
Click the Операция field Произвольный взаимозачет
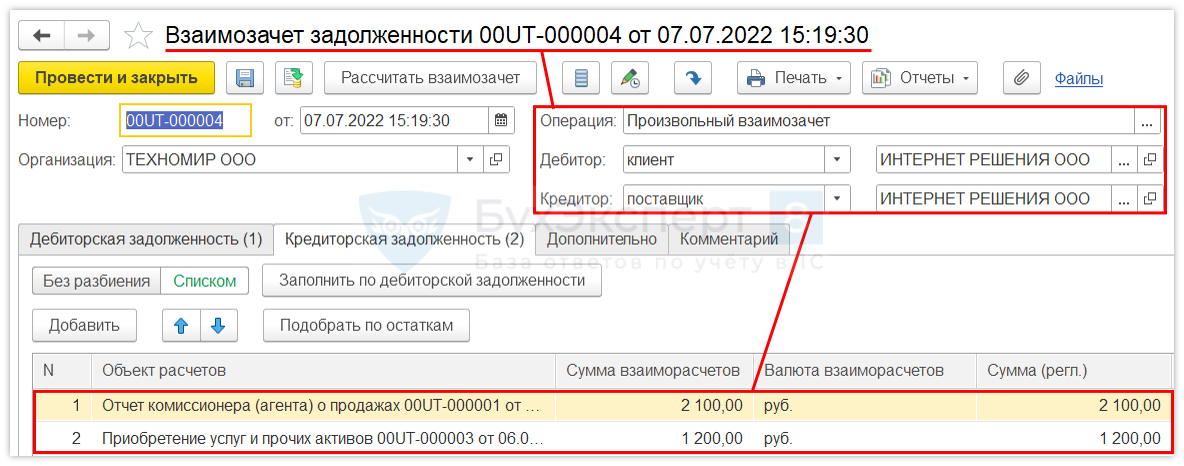[x=879, y=121]
